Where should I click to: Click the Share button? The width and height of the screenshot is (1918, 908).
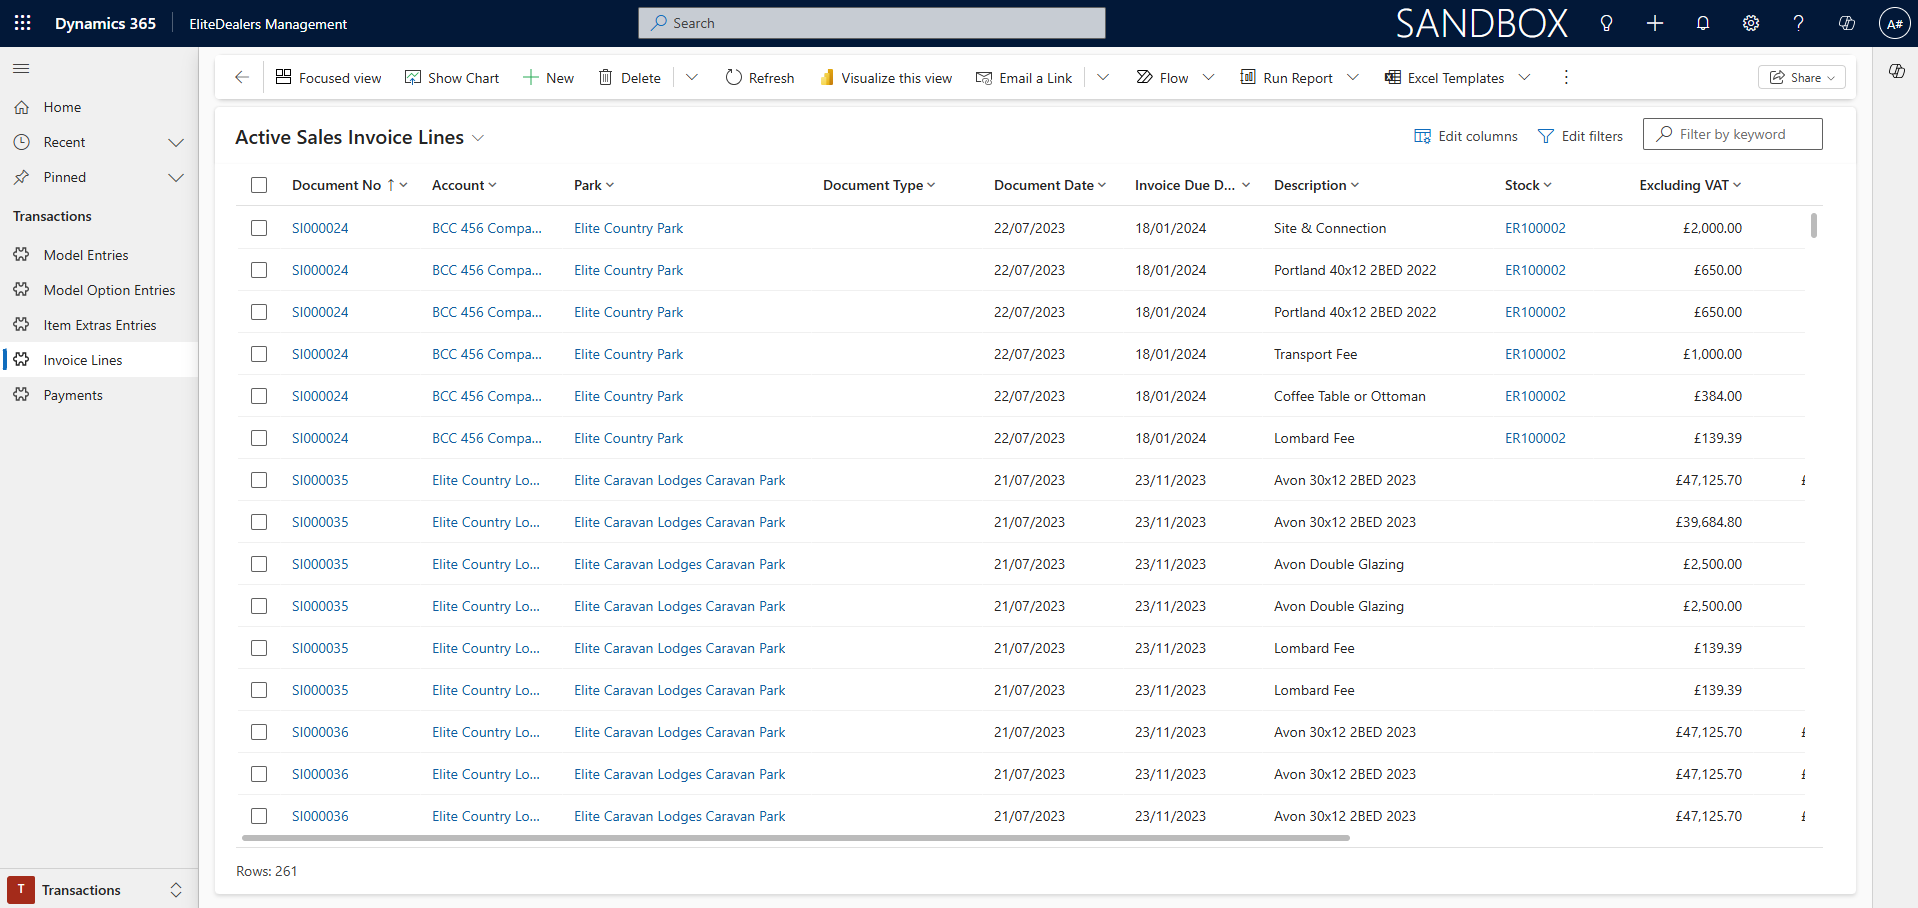click(x=1801, y=77)
